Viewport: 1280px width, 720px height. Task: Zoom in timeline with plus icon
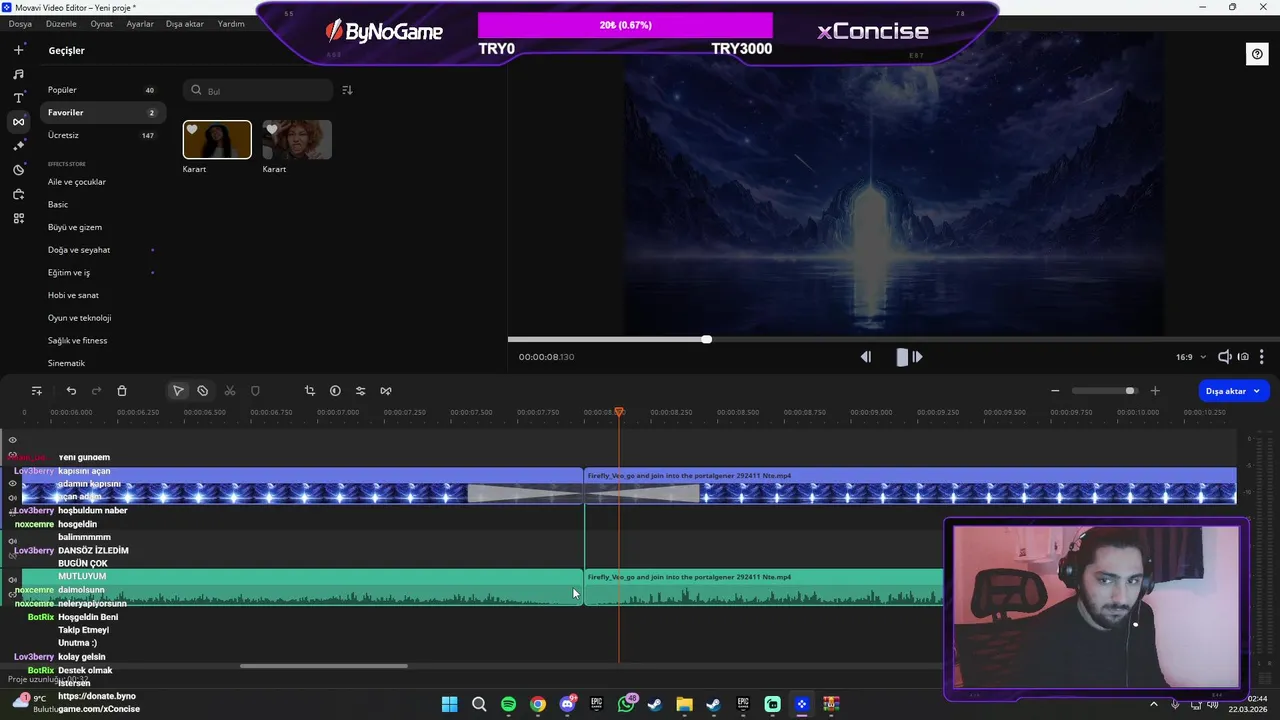click(1155, 391)
